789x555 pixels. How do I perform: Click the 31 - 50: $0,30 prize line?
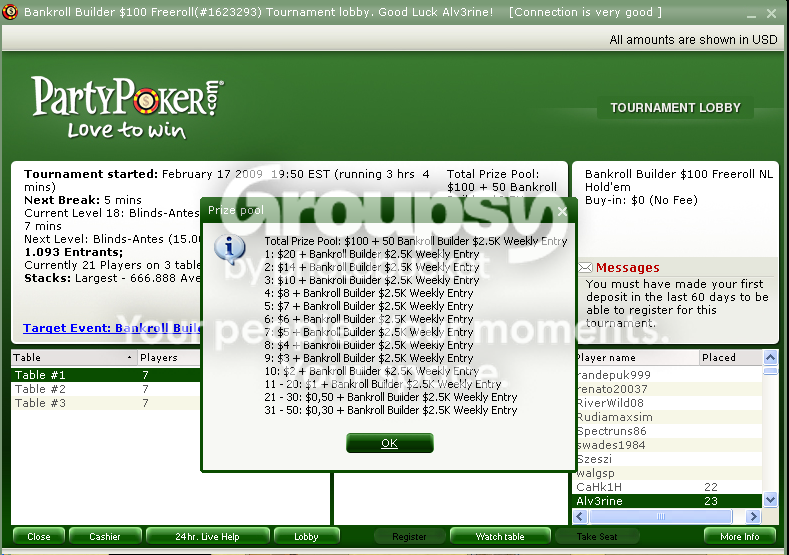click(390, 410)
